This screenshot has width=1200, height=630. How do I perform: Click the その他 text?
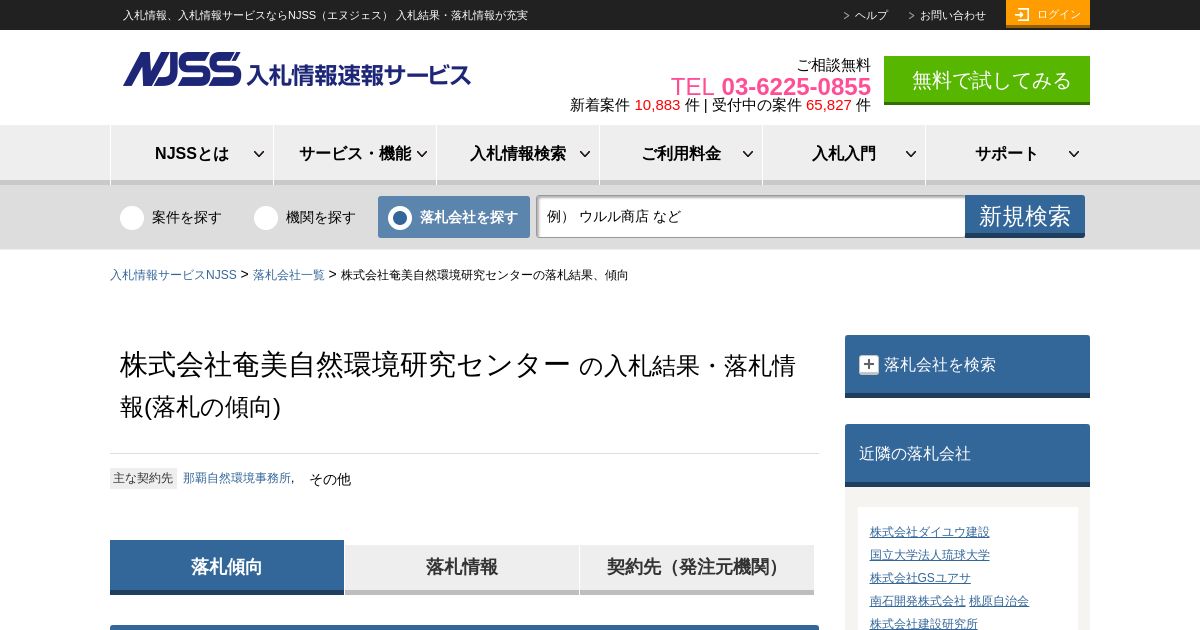point(330,479)
